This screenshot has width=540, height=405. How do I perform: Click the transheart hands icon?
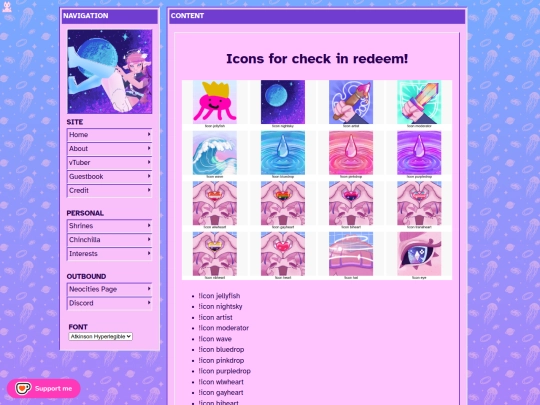(419, 203)
